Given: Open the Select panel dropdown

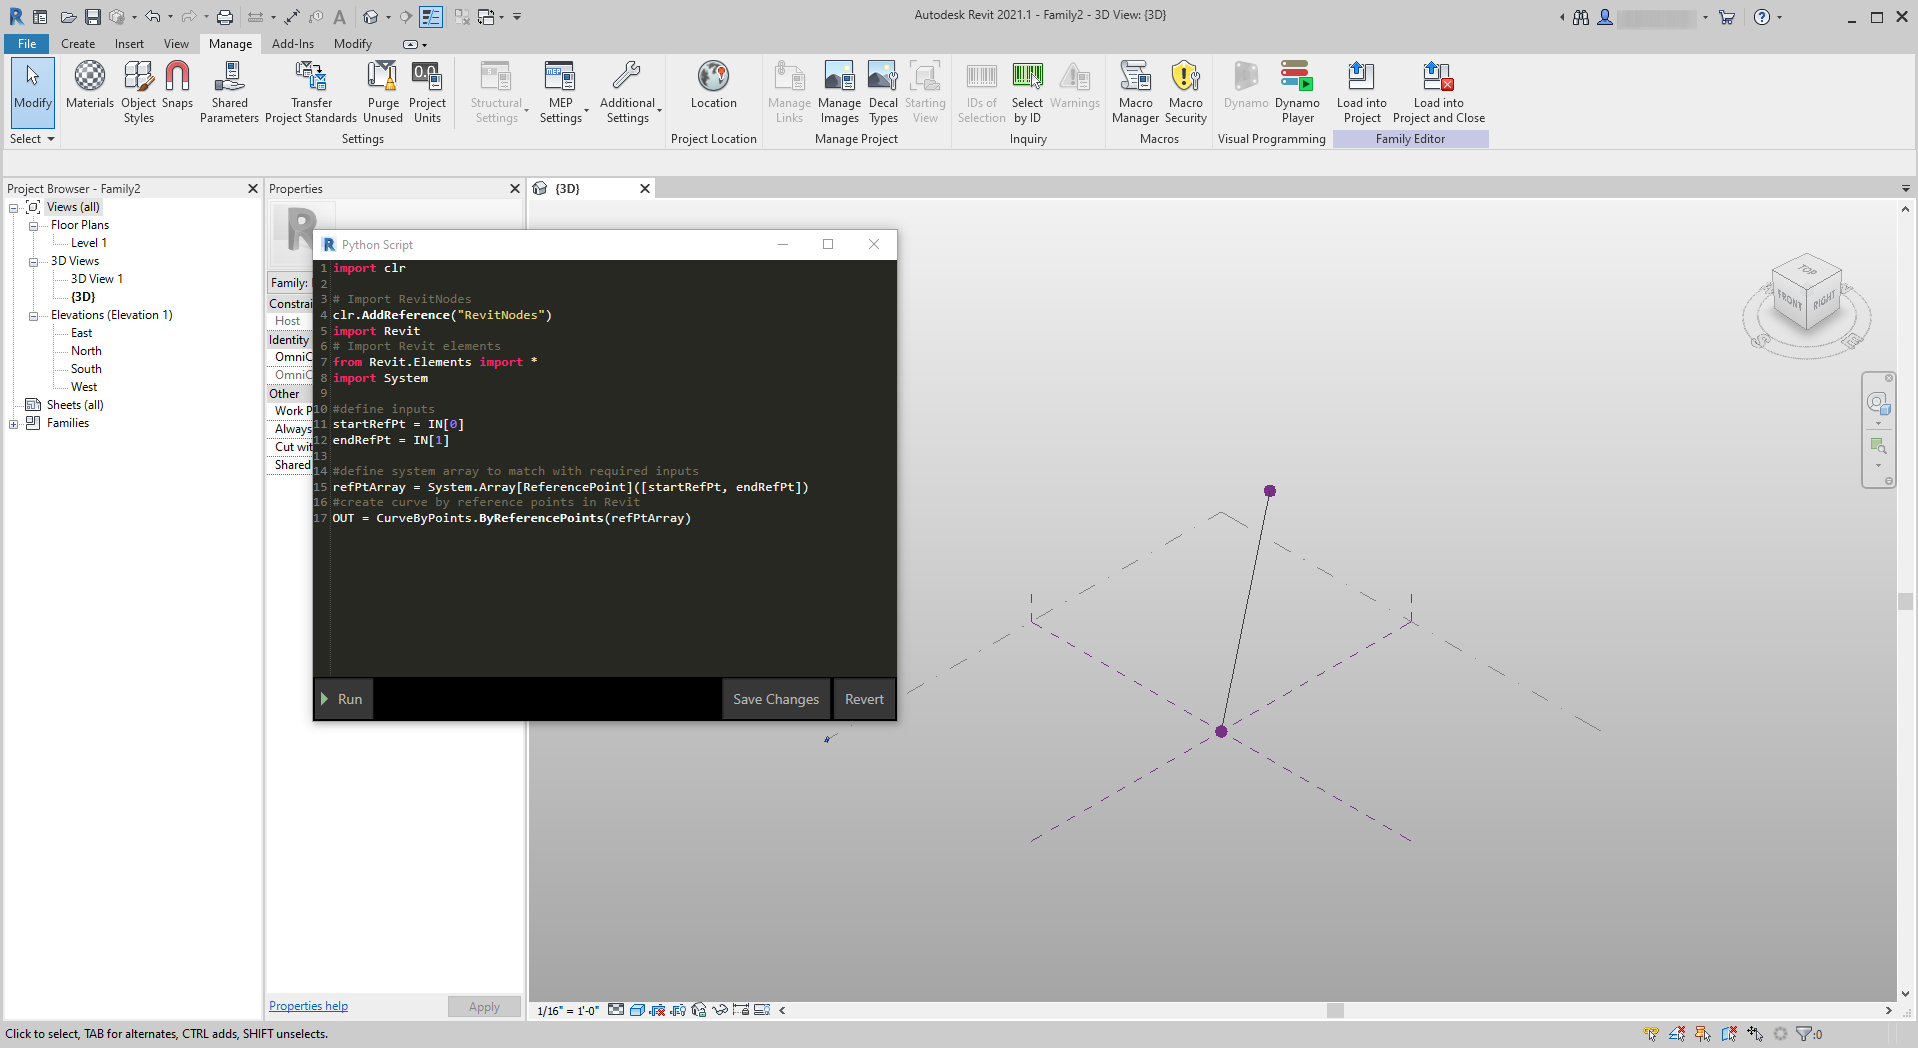Looking at the screenshot, I should point(32,139).
